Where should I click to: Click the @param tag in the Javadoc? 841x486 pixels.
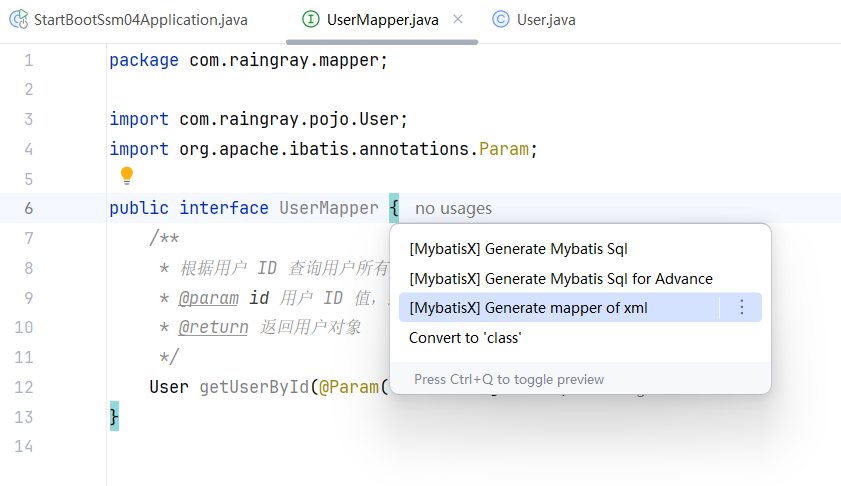click(208, 298)
